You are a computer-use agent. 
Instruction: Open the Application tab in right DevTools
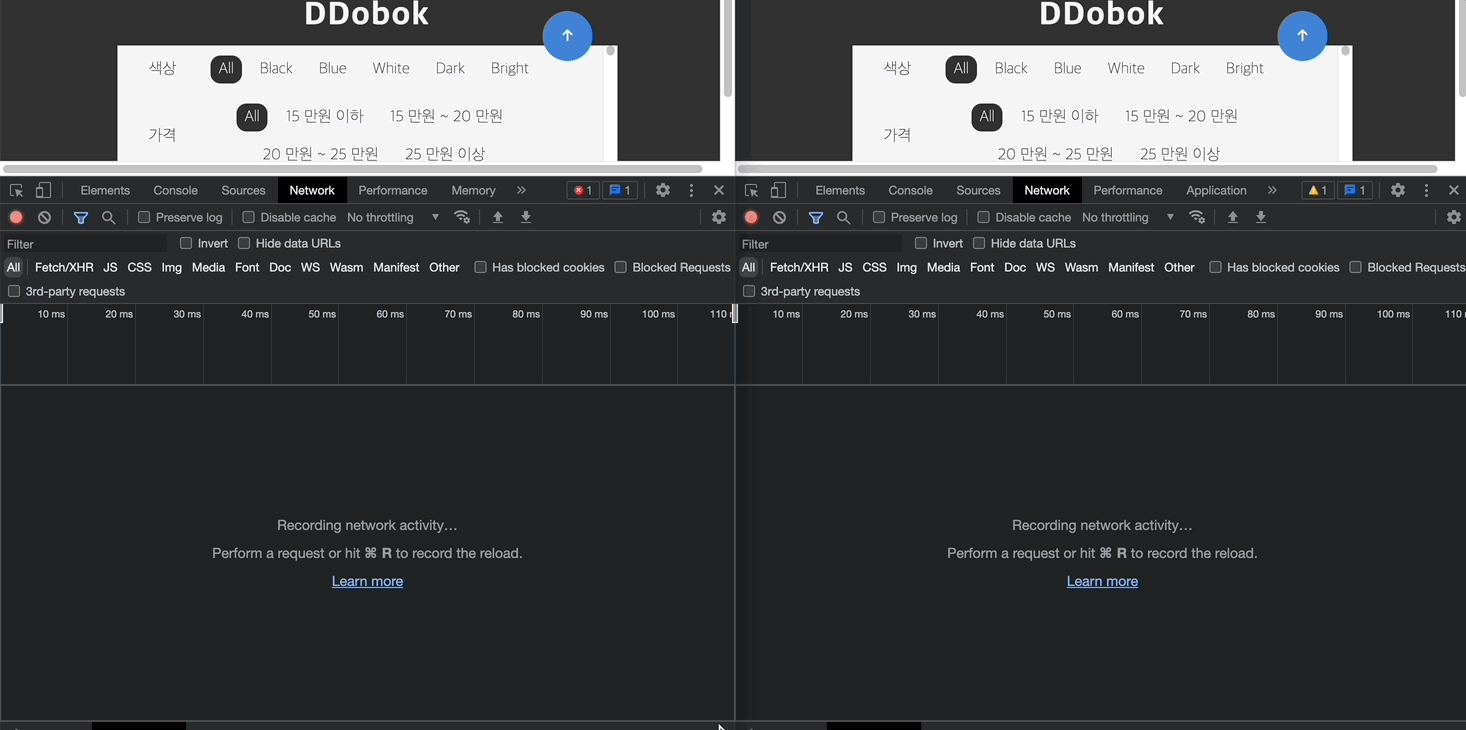click(x=1216, y=190)
